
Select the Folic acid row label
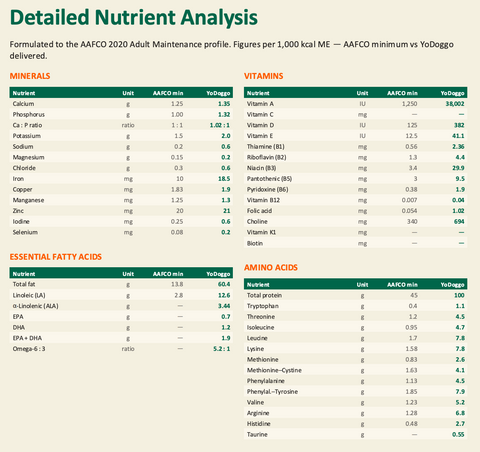click(x=259, y=211)
